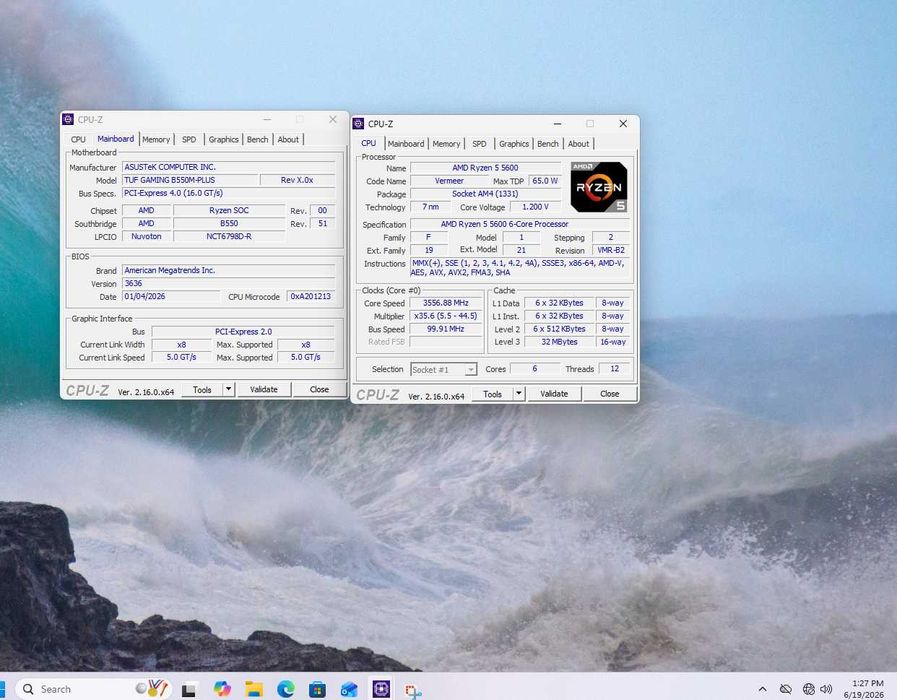897x700 pixels.
Task: Open File Explorer from the taskbar
Action: pos(254,689)
